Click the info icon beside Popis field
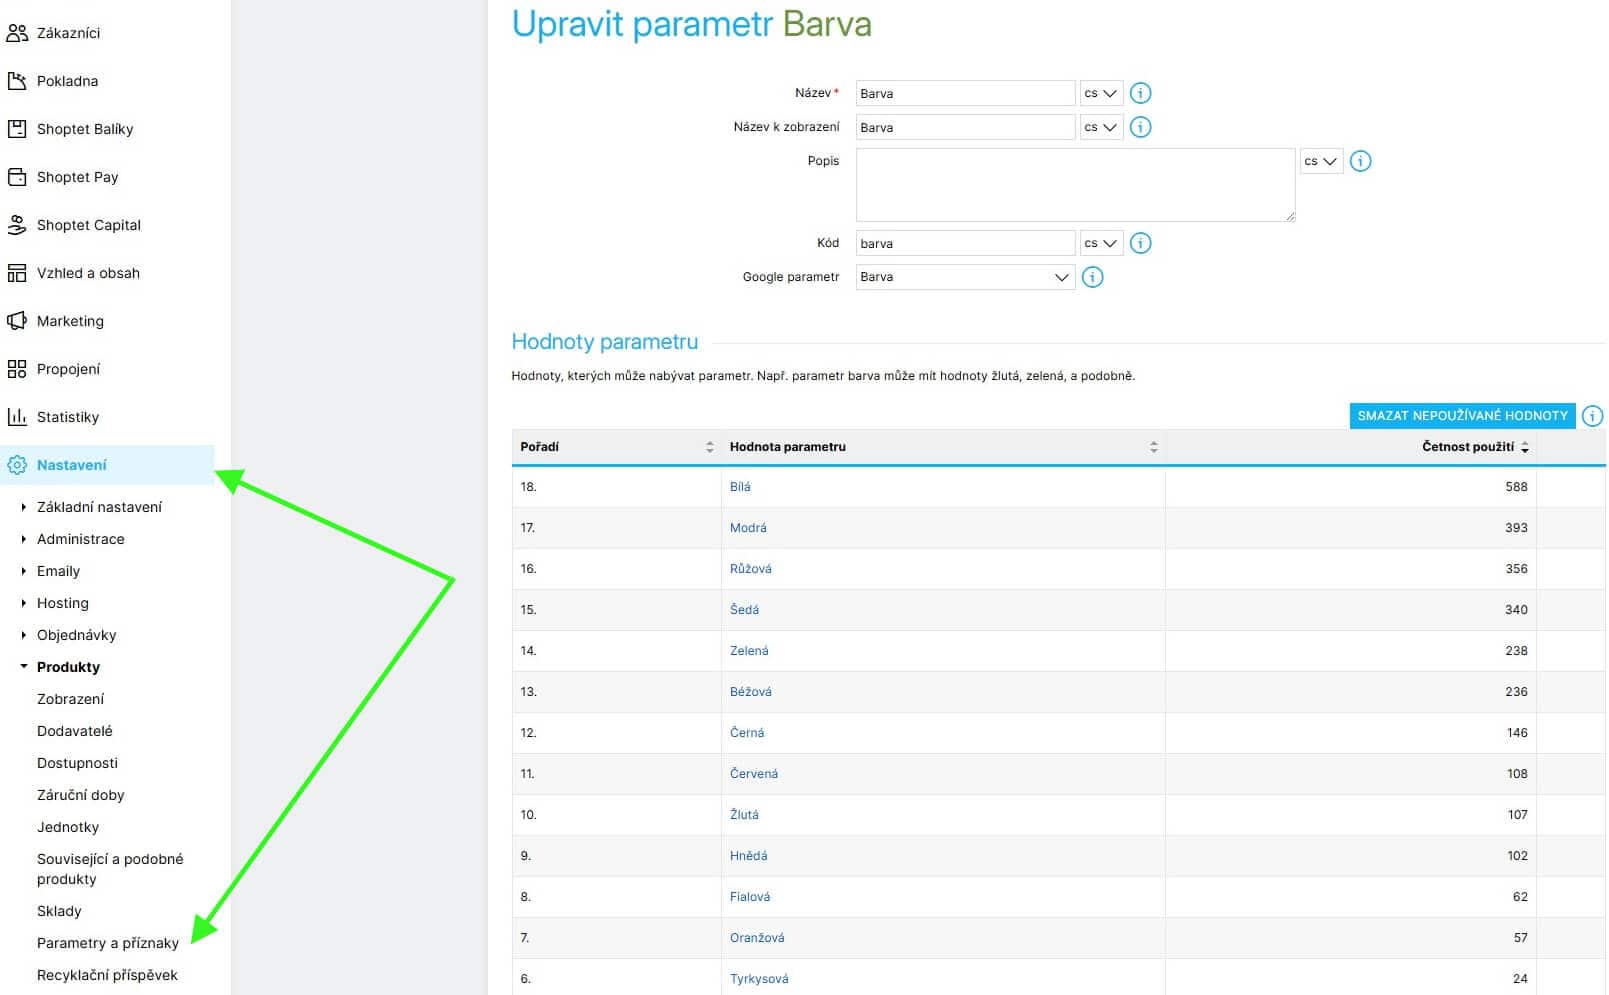Viewport: 1609px width, 995px height. 1360,161
